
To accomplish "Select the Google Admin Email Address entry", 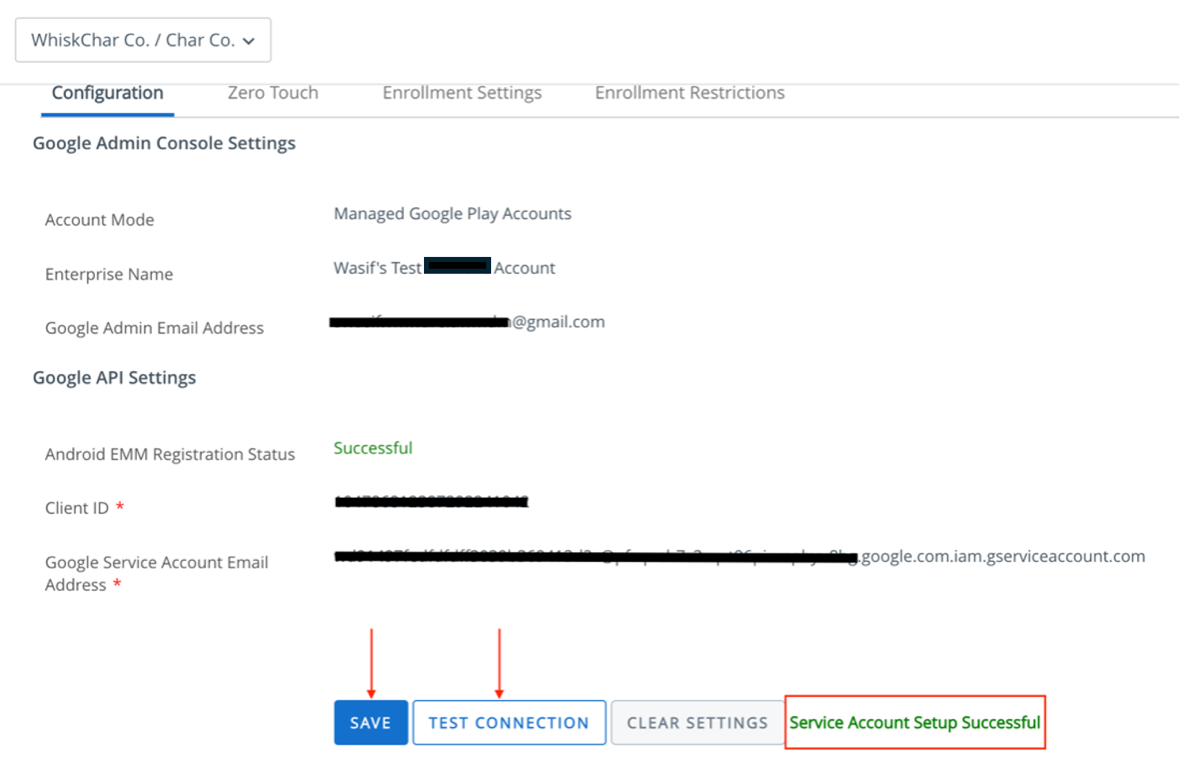I will click(467, 321).
